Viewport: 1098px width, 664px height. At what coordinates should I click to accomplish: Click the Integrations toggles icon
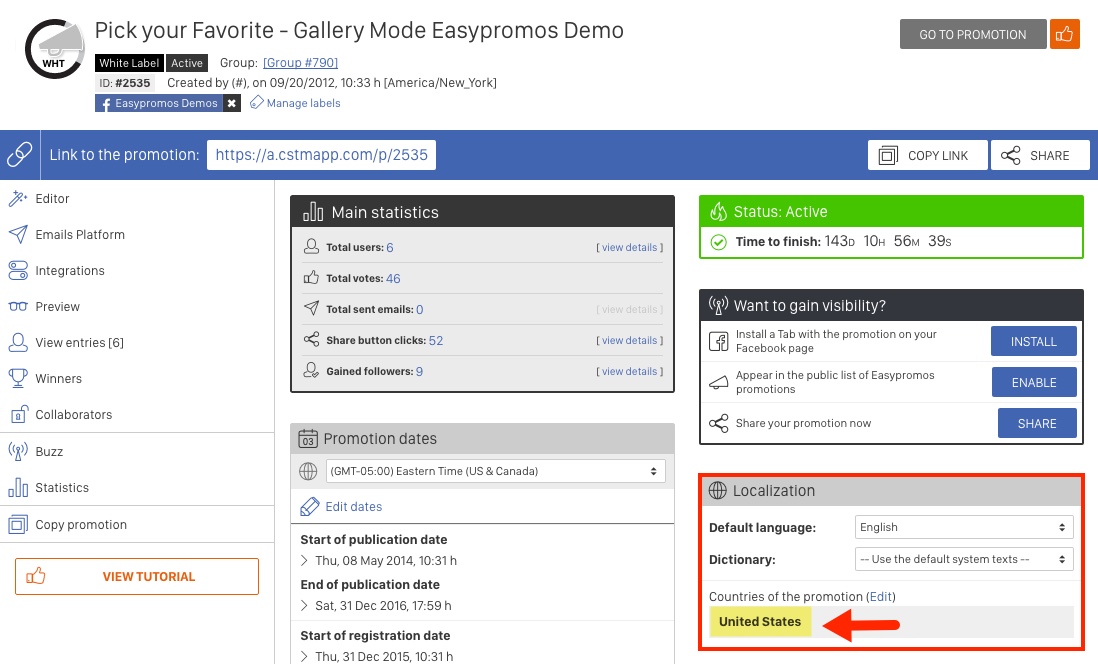(x=18, y=270)
